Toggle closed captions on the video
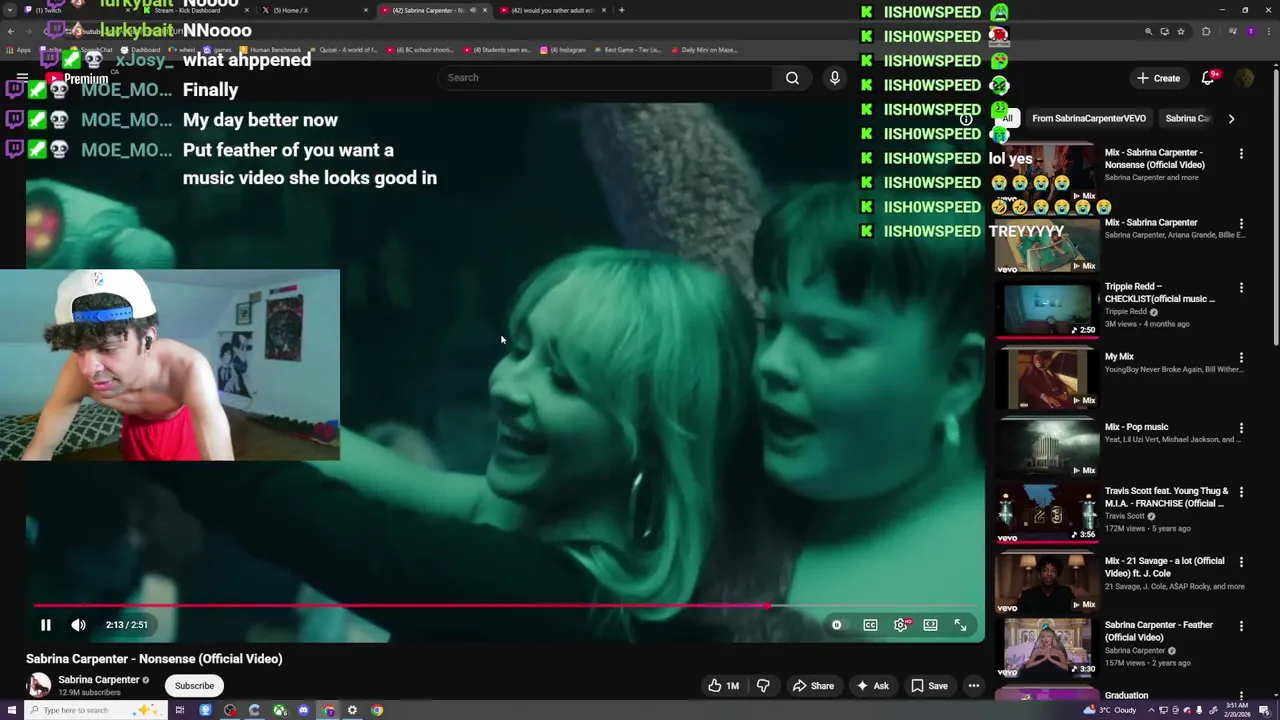 (870, 625)
